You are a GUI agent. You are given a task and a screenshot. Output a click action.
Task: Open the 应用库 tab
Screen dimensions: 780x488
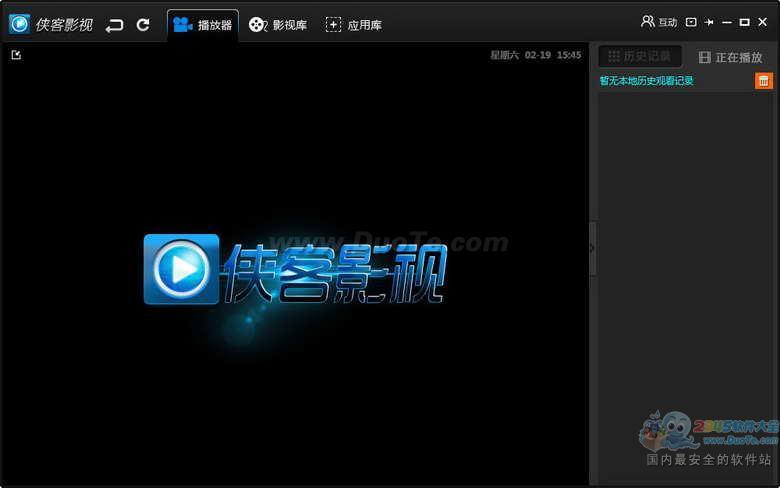(354, 25)
